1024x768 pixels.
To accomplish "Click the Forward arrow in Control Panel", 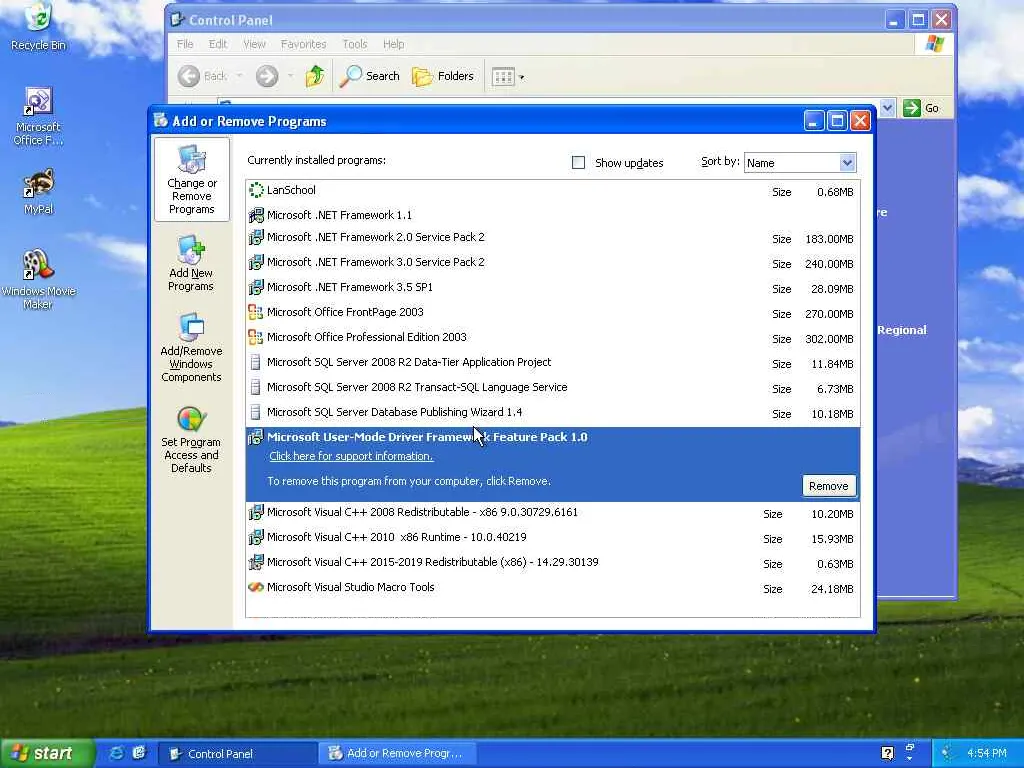I will pyautogui.click(x=266, y=76).
